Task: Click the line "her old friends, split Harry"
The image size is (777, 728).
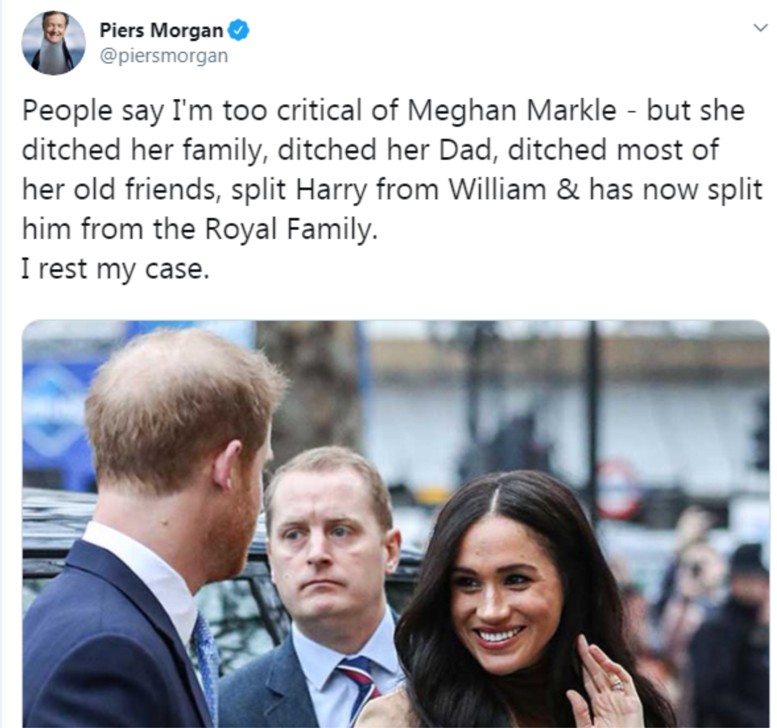Action: click(195, 189)
